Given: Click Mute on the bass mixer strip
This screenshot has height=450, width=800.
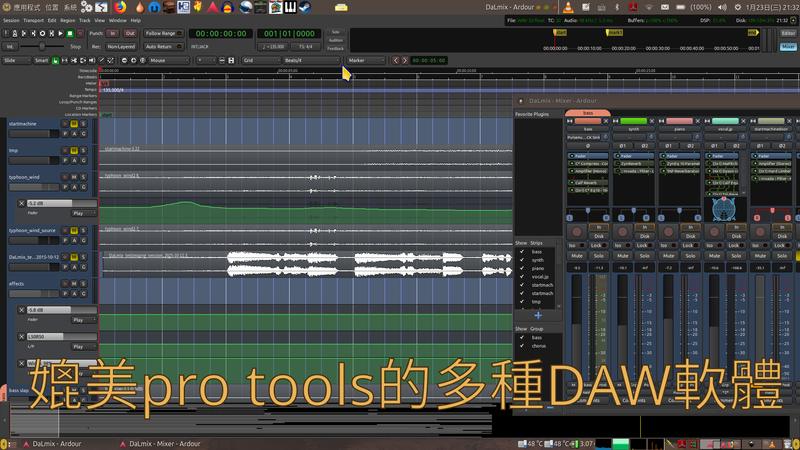Looking at the screenshot, I should tap(577, 256).
